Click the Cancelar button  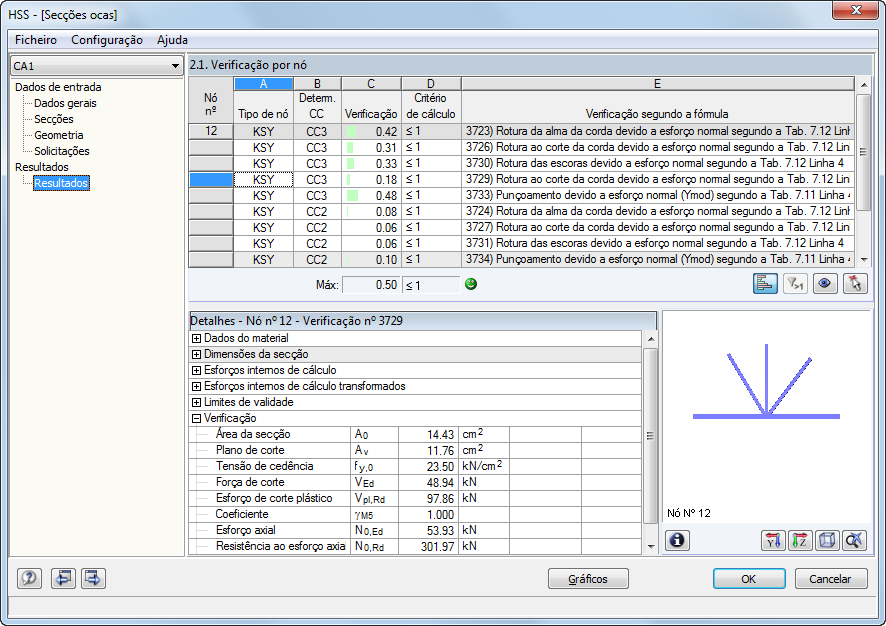tap(831, 579)
